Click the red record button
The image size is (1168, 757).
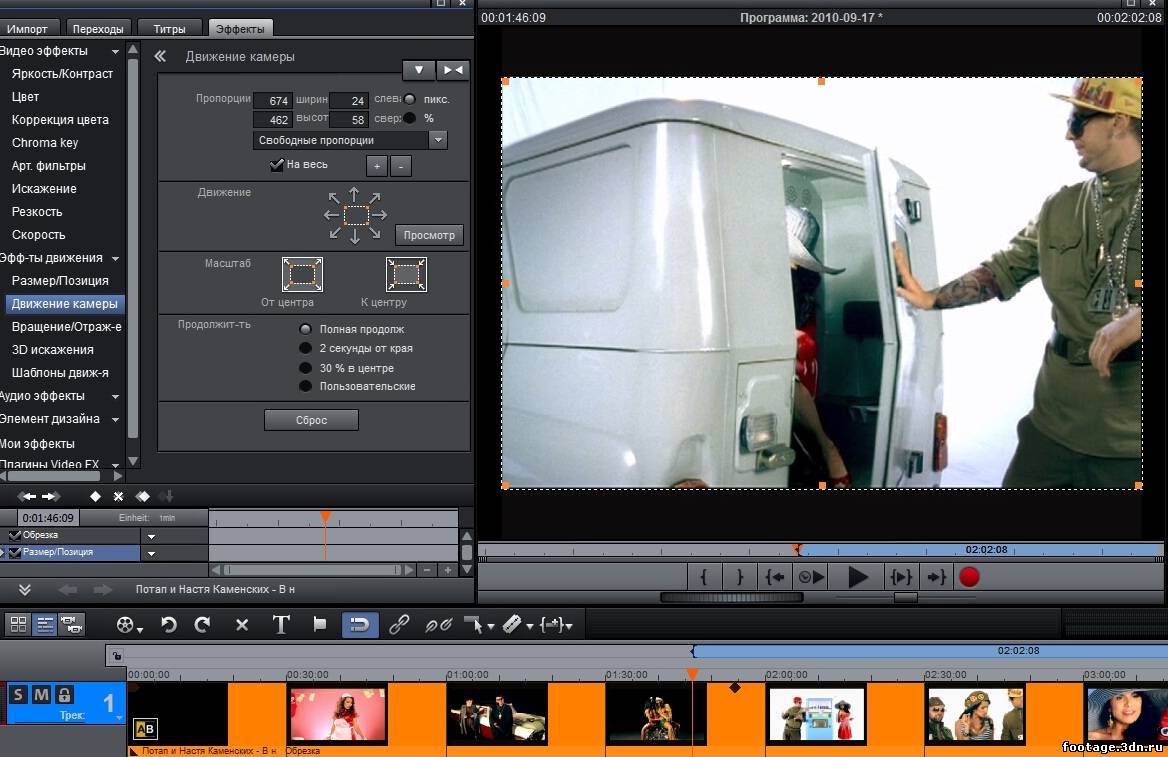(969, 577)
